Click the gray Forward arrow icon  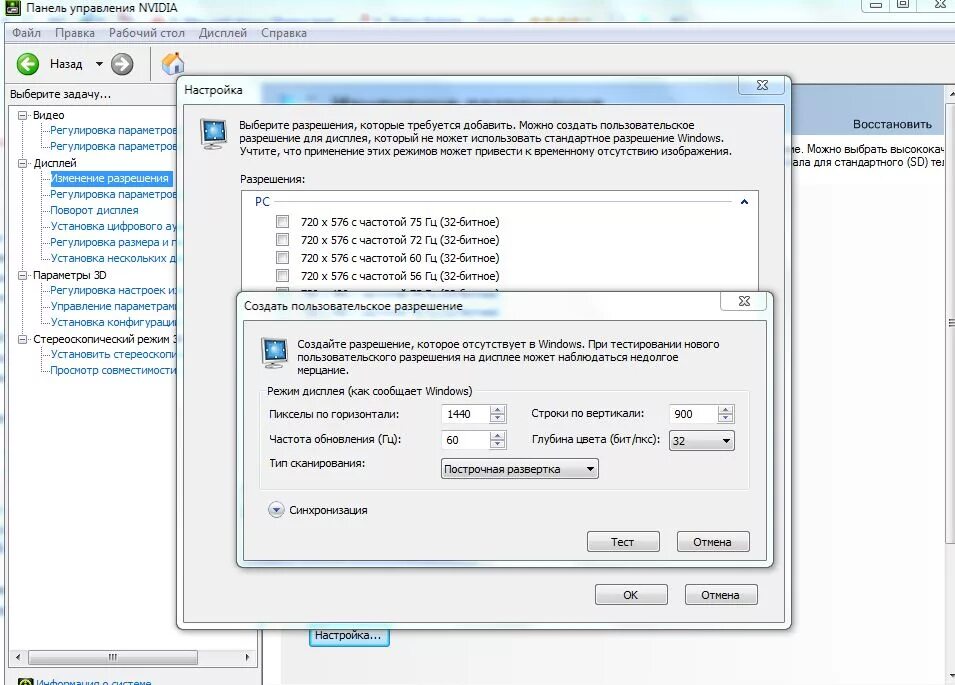tap(122, 64)
